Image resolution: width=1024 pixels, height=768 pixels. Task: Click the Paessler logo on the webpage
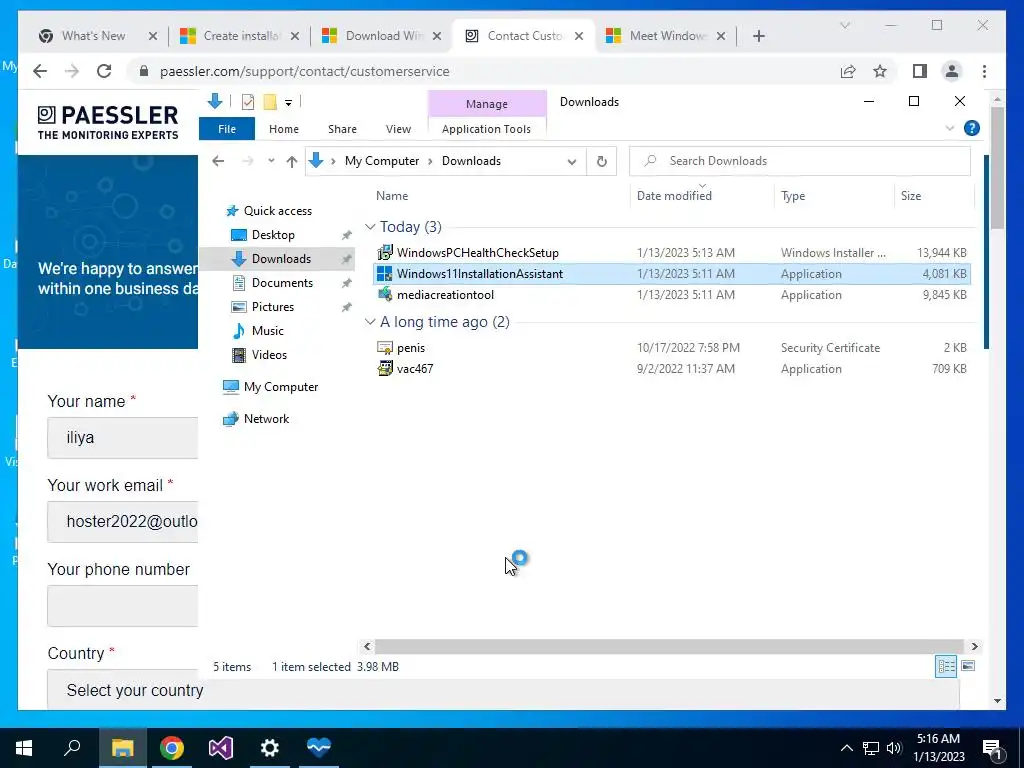click(x=108, y=122)
